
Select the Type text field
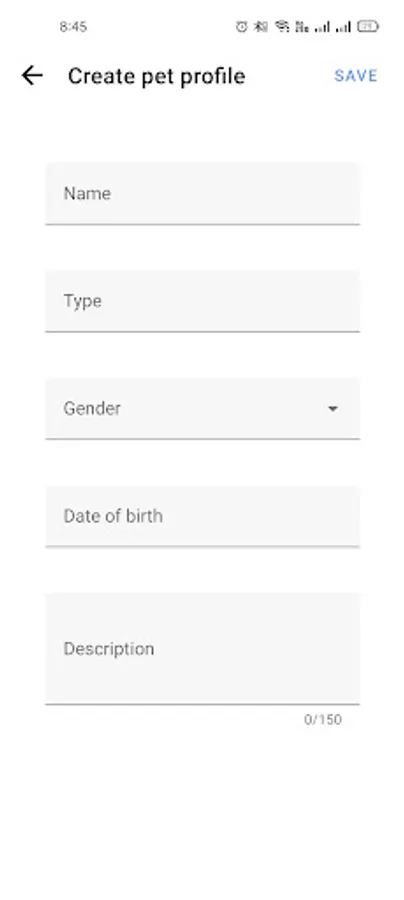[x=203, y=301]
